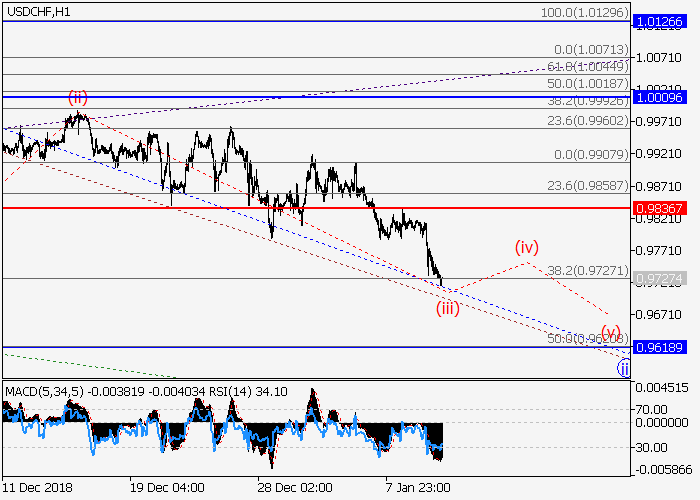Select the 38.2(0.97271) Fibonacci label
The height and width of the screenshot is (500, 700).
point(587,270)
